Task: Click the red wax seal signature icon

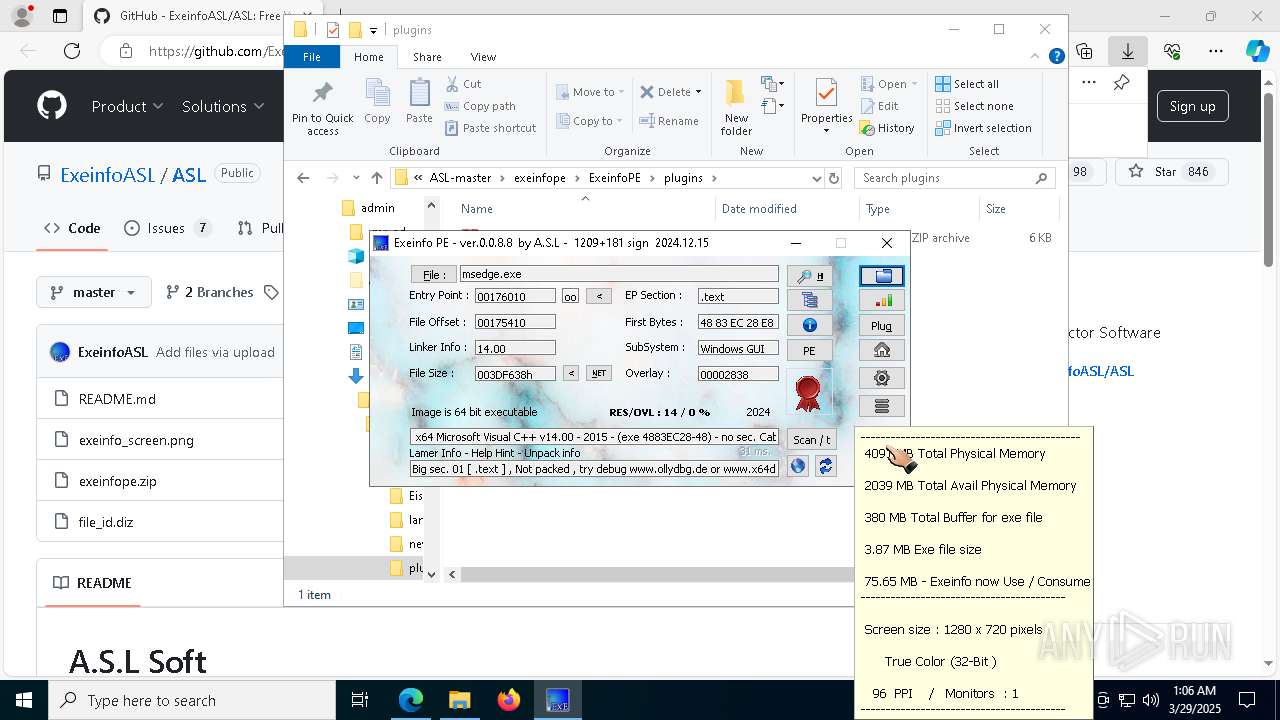Action: [808, 391]
